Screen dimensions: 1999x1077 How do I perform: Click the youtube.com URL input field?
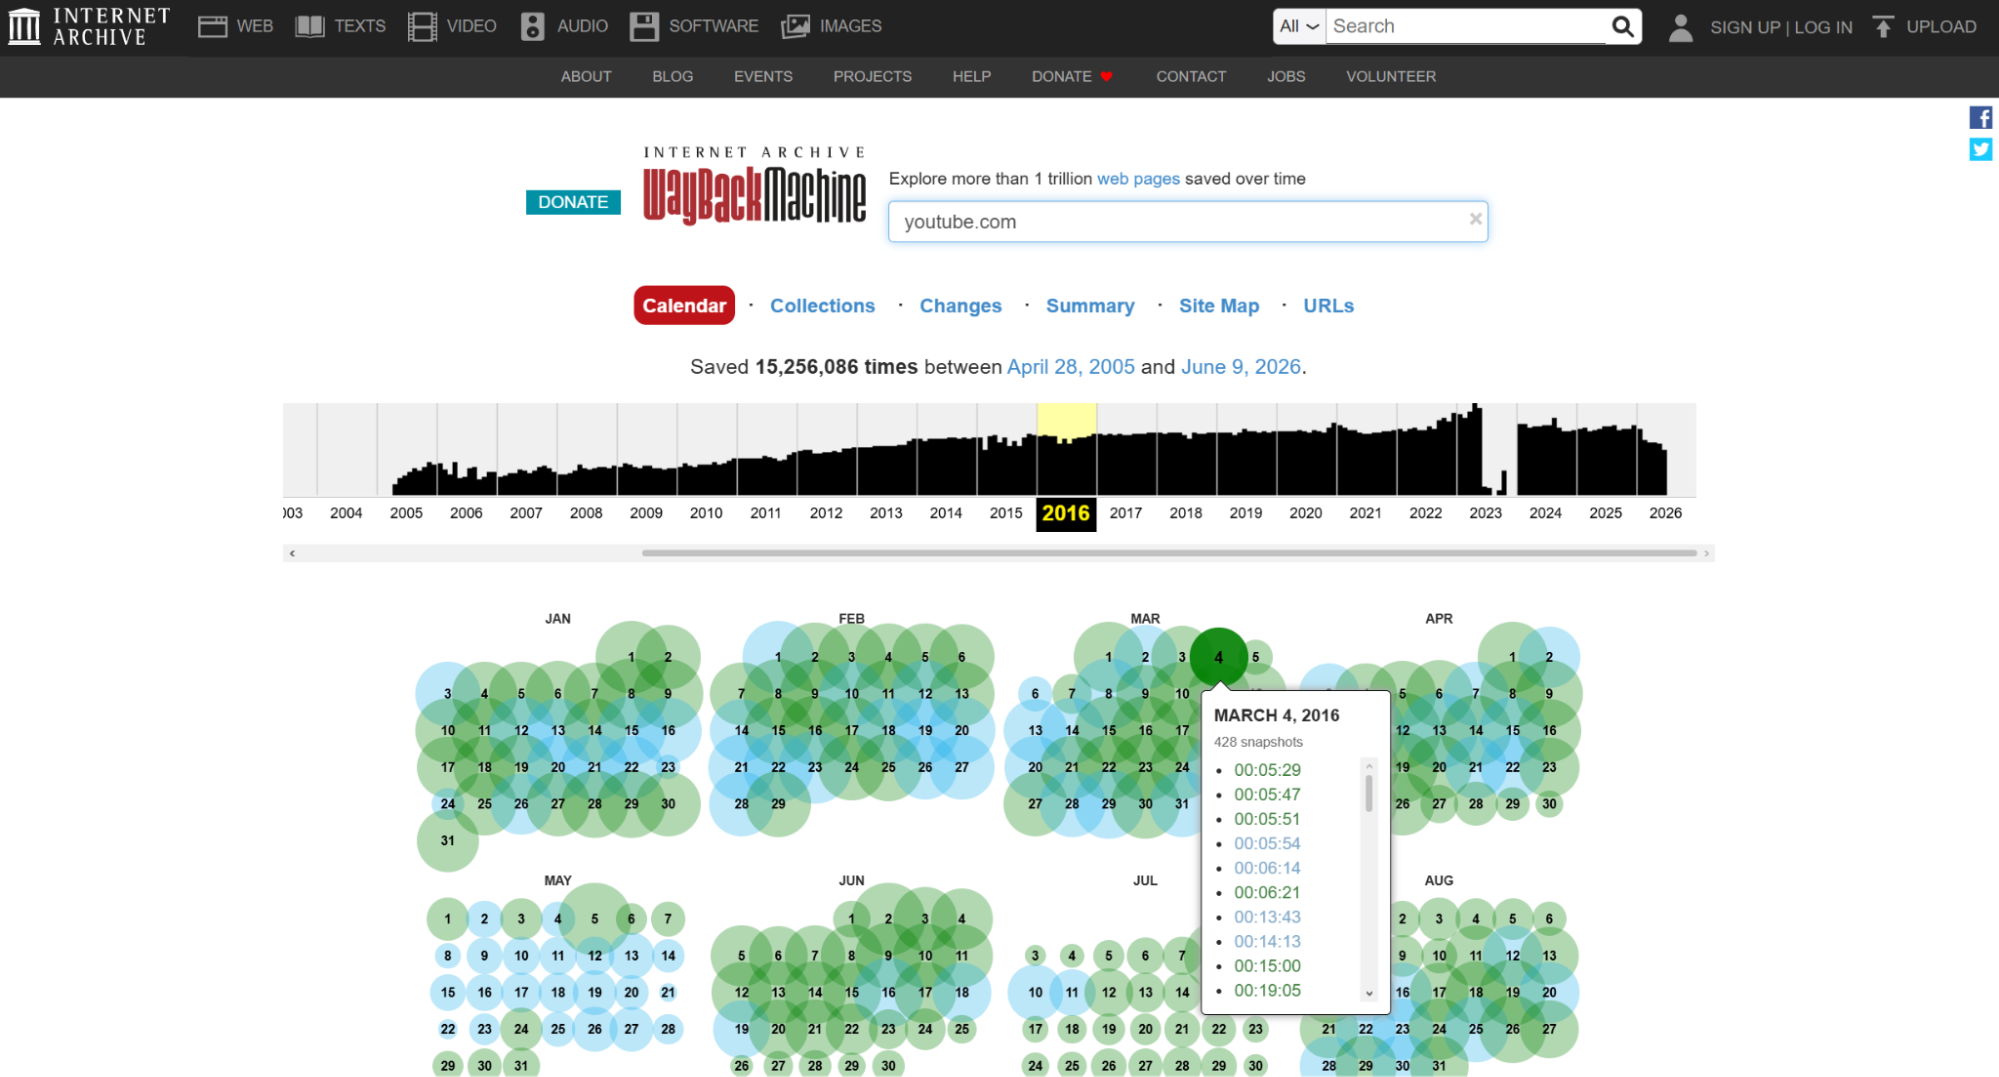(1187, 221)
